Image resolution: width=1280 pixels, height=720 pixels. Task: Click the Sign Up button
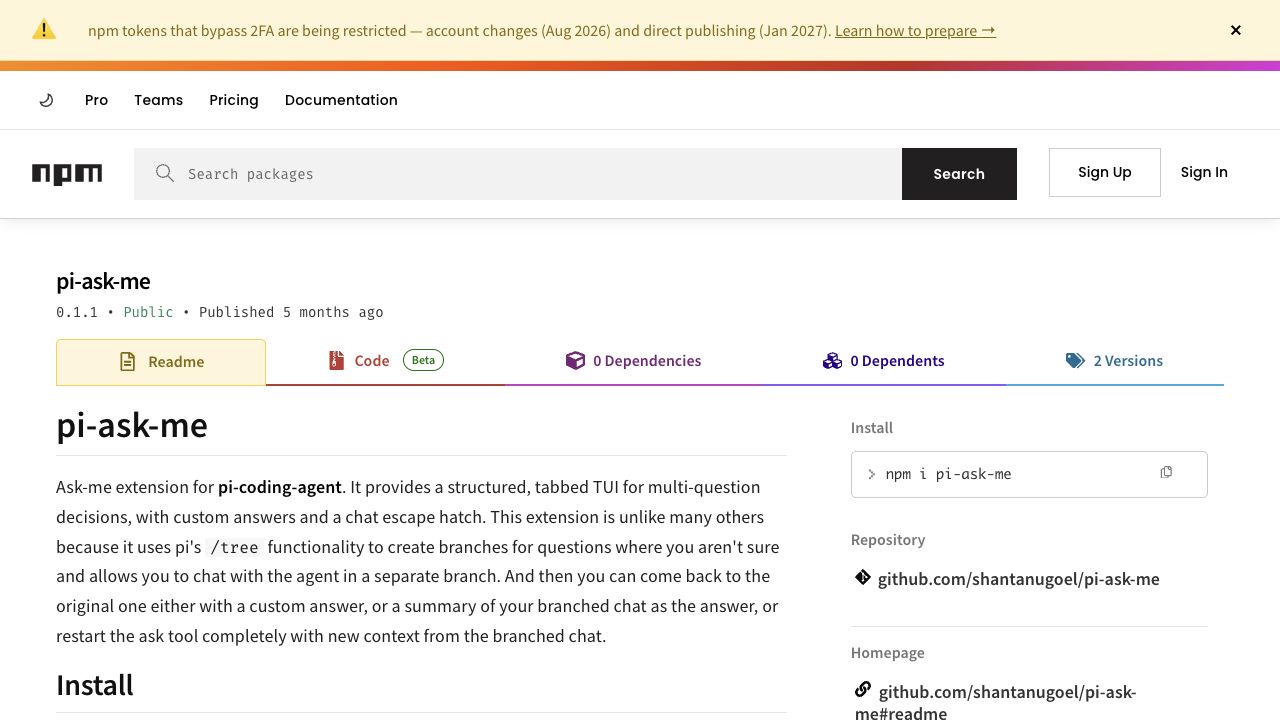pos(1105,172)
